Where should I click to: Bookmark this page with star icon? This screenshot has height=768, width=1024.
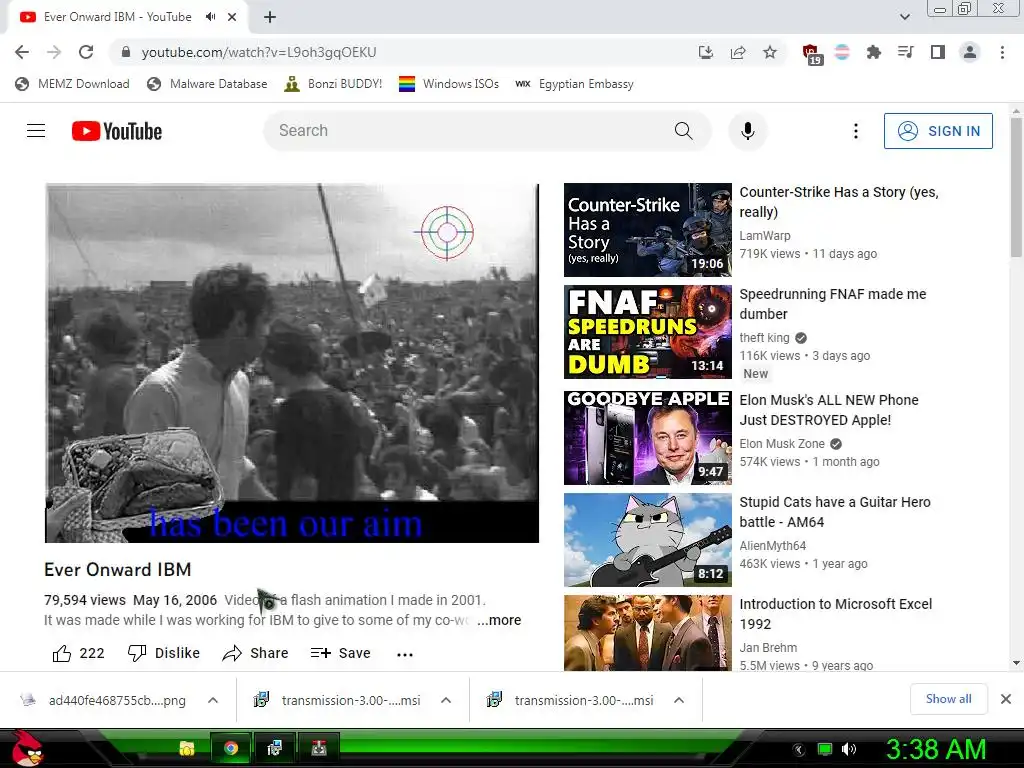pos(770,52)
